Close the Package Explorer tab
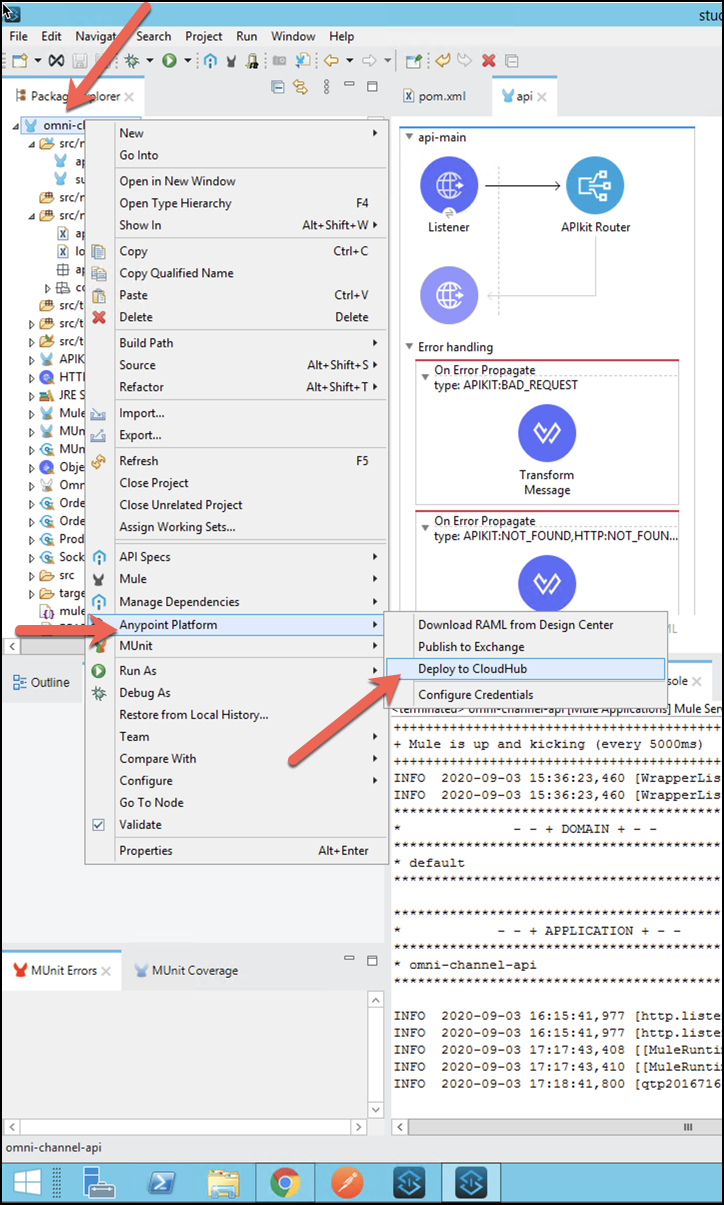Viewport: 724px width, 1205px height. point(129,97)
